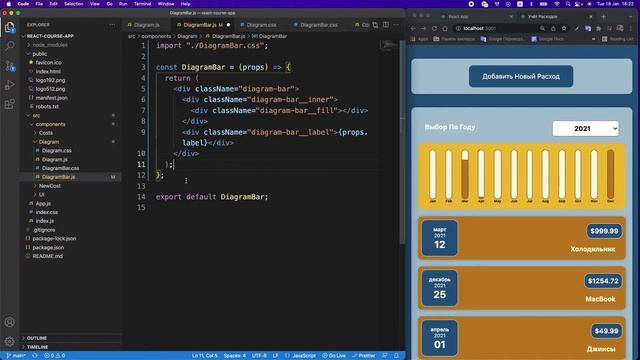Viewport: 640px width, 360px height.
Task: Reload the localhost page
Action: (434, 28)
